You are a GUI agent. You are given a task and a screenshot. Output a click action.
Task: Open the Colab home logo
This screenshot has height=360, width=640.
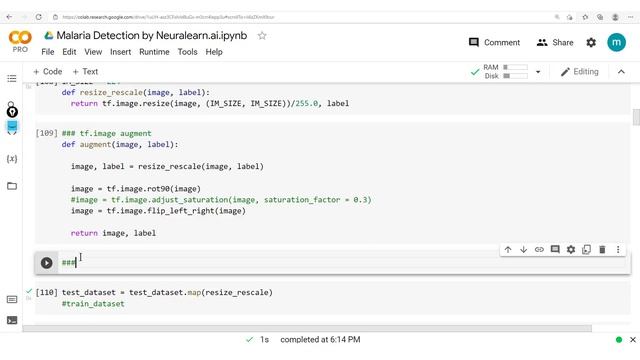click(20, 38)
